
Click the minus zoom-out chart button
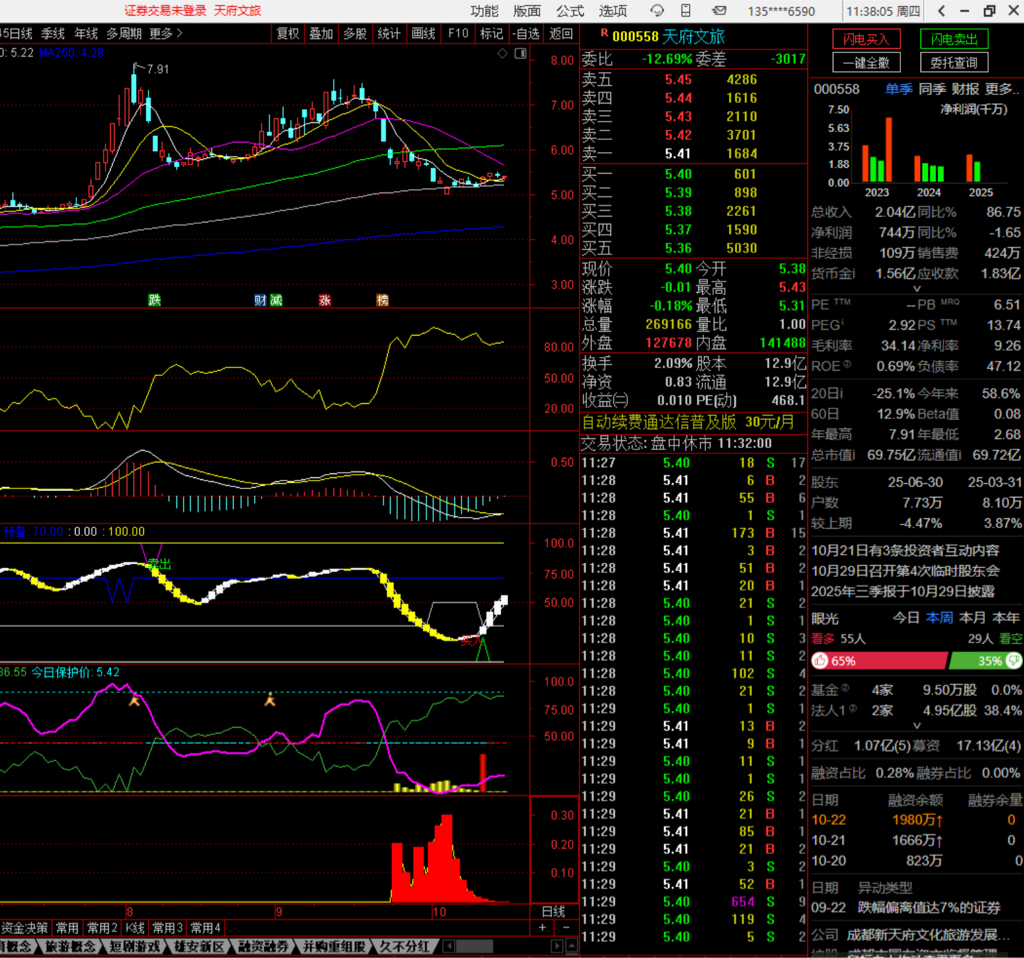coord(566,927)
